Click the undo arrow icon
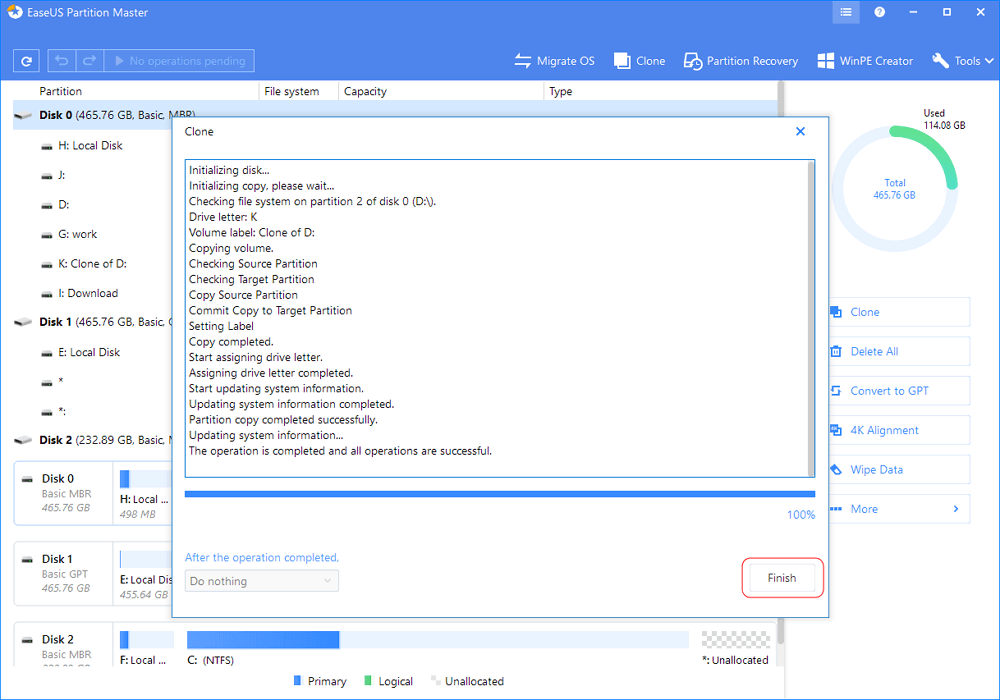 pos(62,61)
